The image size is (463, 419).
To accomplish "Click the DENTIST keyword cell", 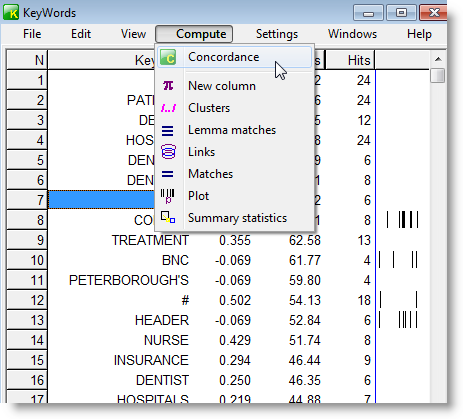I will click(x=162, y=380).
